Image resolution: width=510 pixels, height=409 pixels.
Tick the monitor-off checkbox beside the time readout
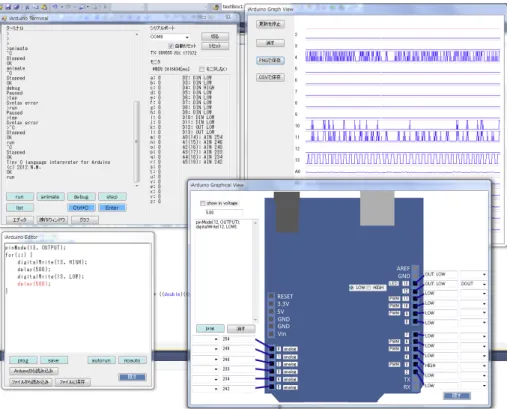coord(201,69)
